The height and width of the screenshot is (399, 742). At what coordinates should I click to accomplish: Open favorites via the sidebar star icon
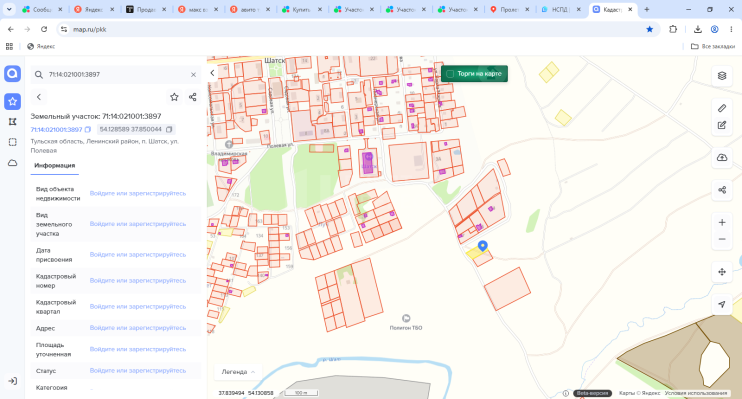point(12,101)
